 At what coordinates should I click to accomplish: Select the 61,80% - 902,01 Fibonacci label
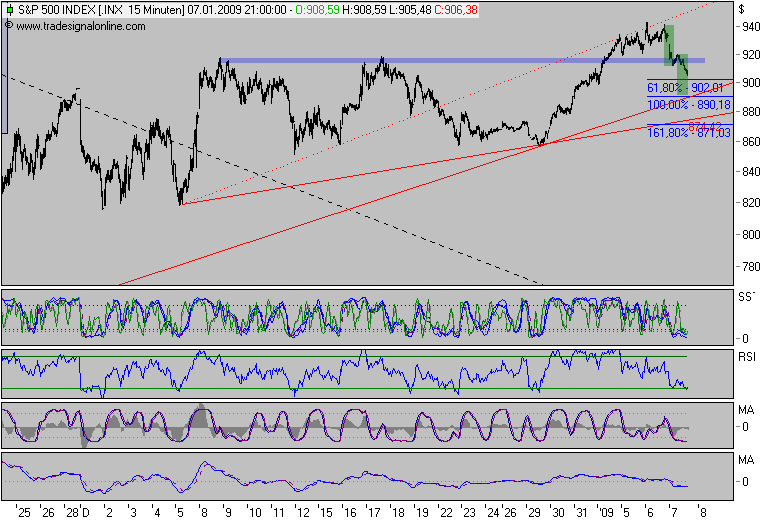[685, 88]
